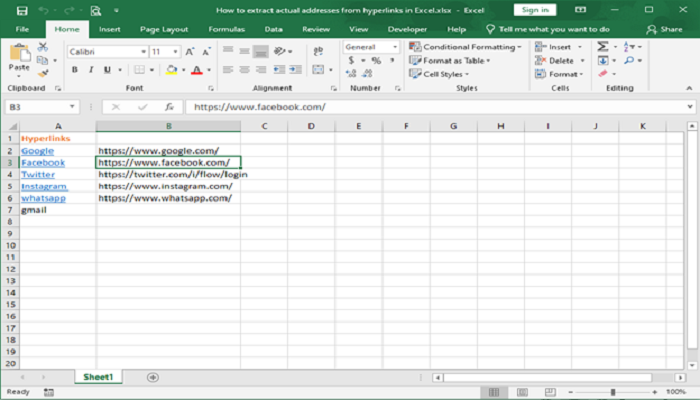Toggle Italic formatting
Screen dimensions: 700x400
pyautogui.click(x=91, y=70)
